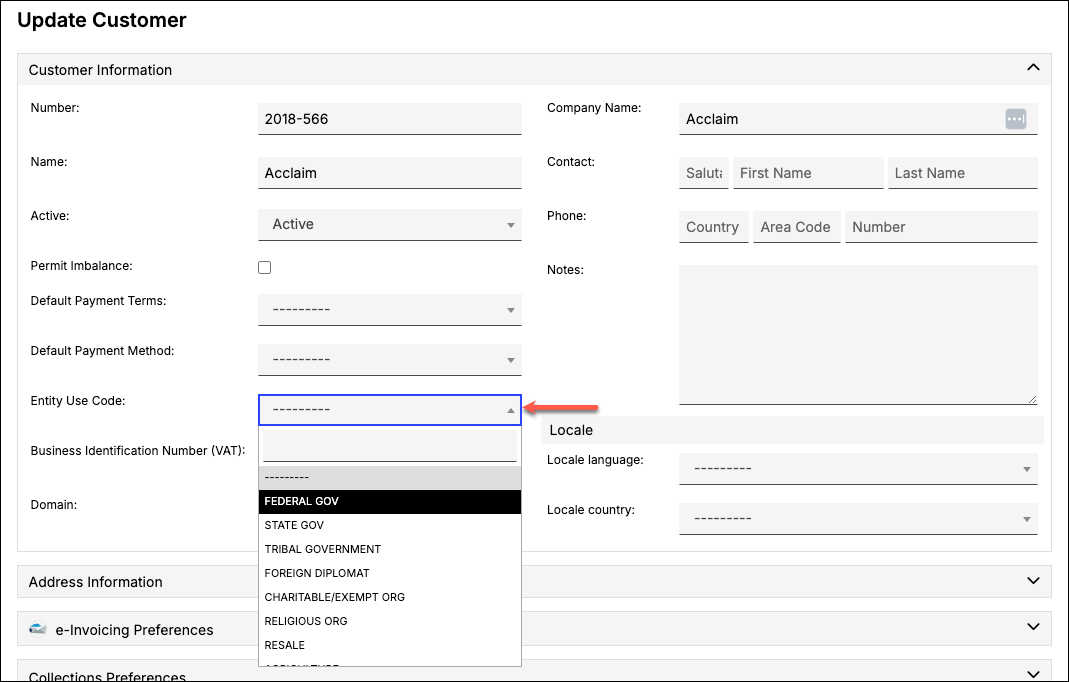Click the e-Invoicing Preferences header text
Screen dimensions: 1069x682
click(x=134, y=629)
